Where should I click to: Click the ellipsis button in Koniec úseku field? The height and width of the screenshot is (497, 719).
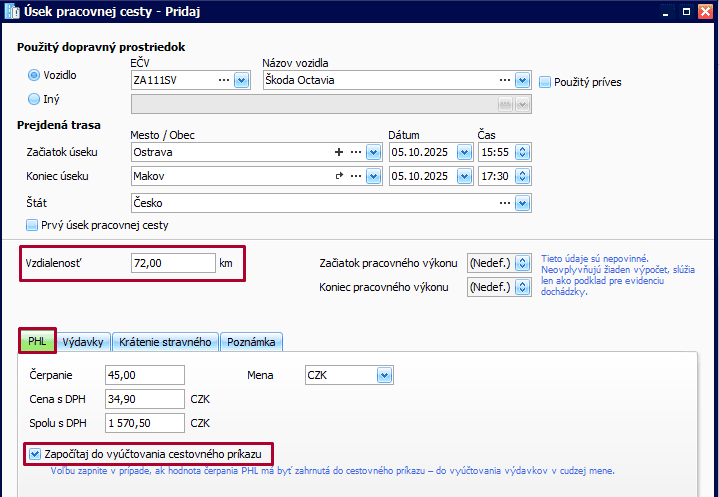pyautogui.click(x=356, y=177)
